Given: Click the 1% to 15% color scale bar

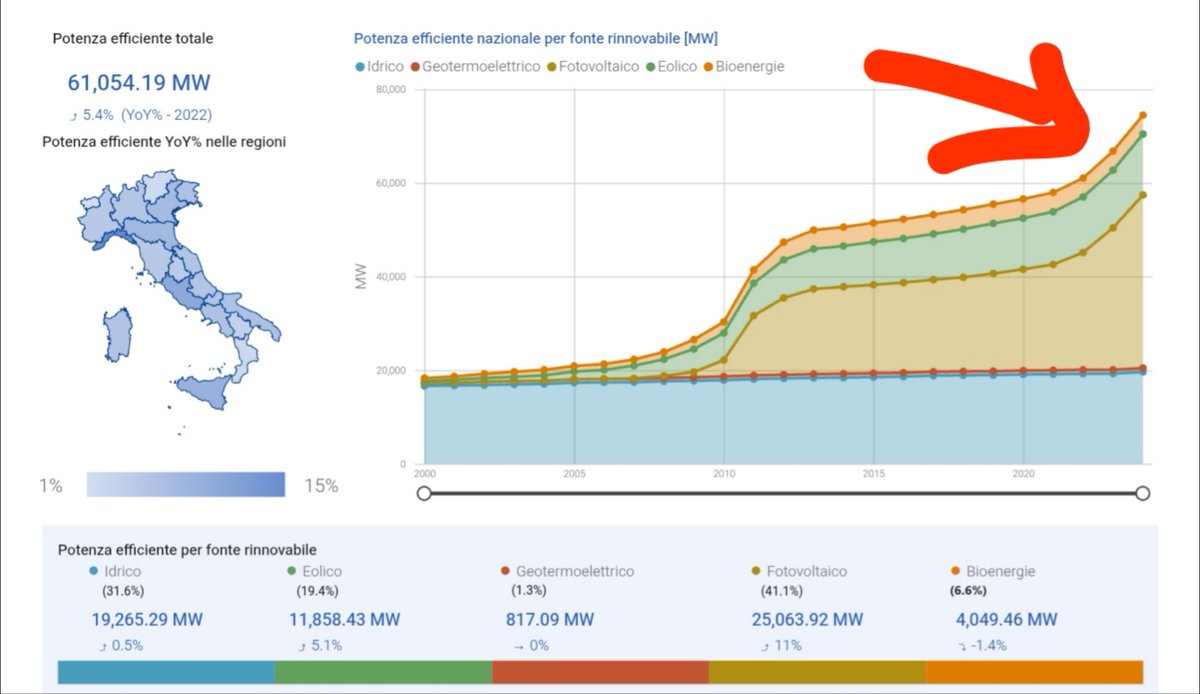Looking at the screenshot, I should click(186, 485).
